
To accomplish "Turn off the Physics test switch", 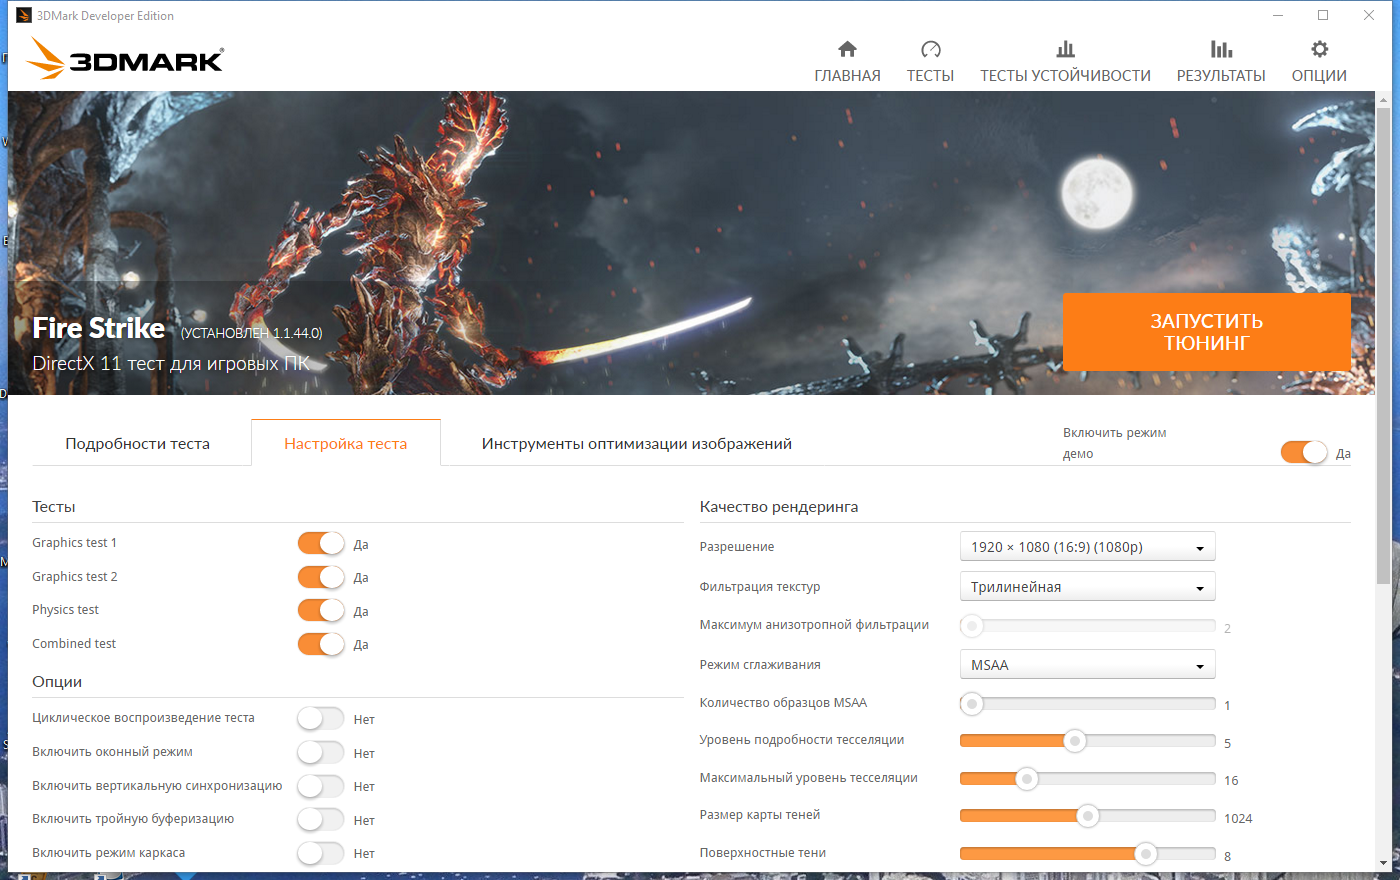I will tap(321, 611).
